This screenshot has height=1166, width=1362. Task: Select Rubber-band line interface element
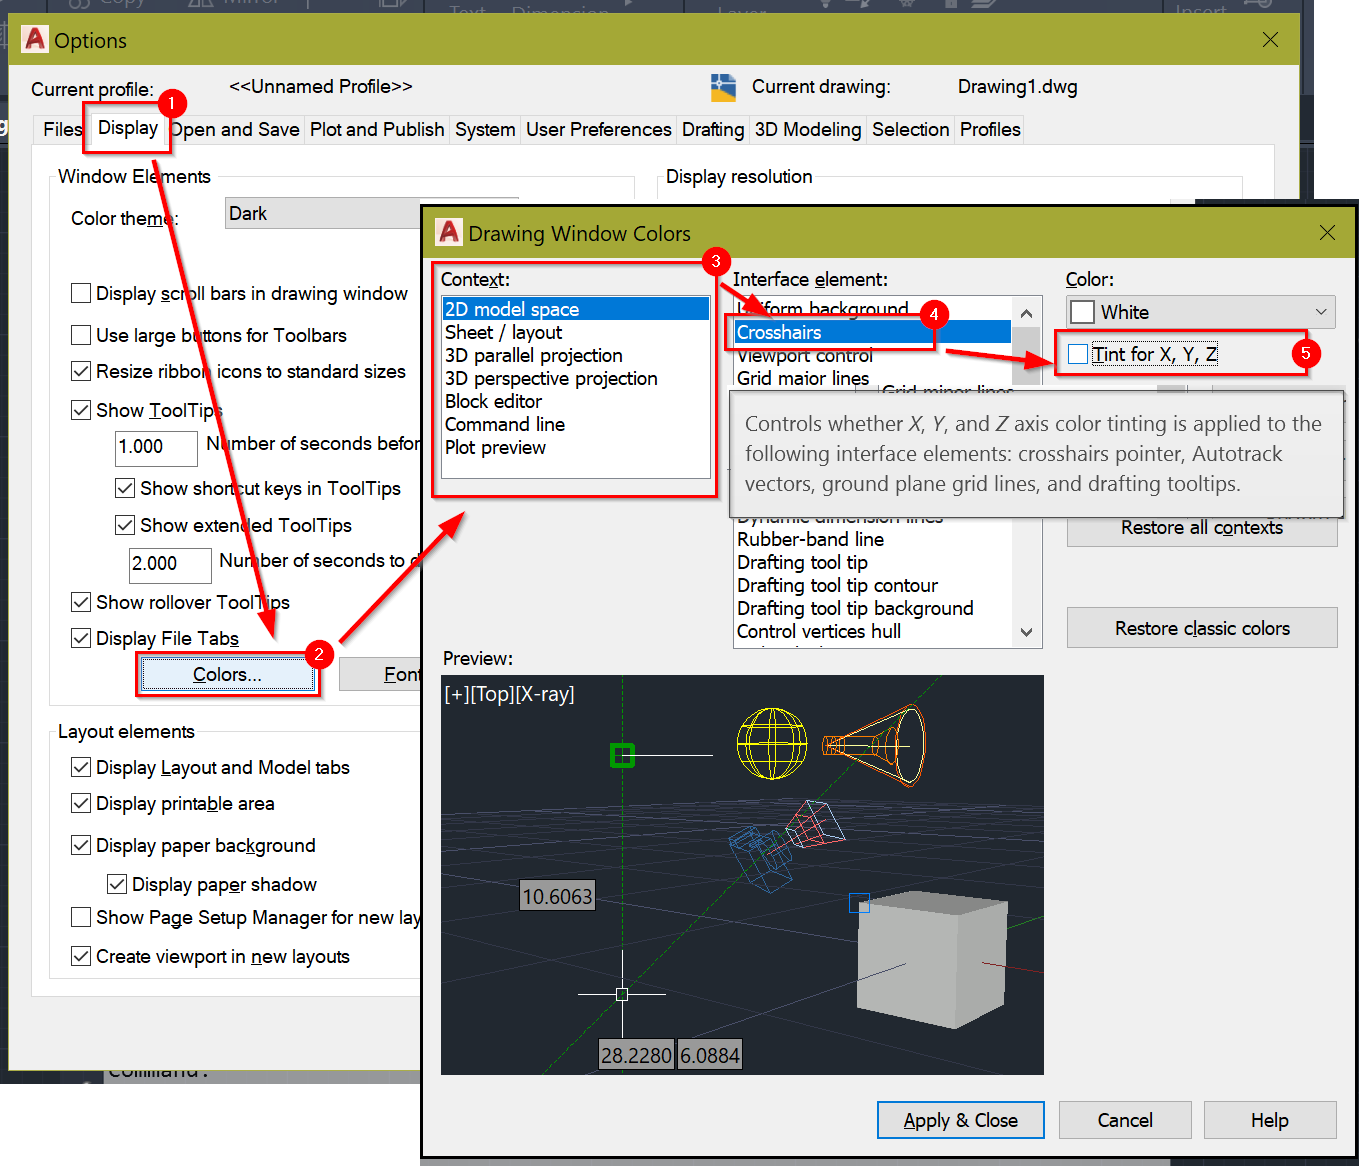tap(873, 539)
